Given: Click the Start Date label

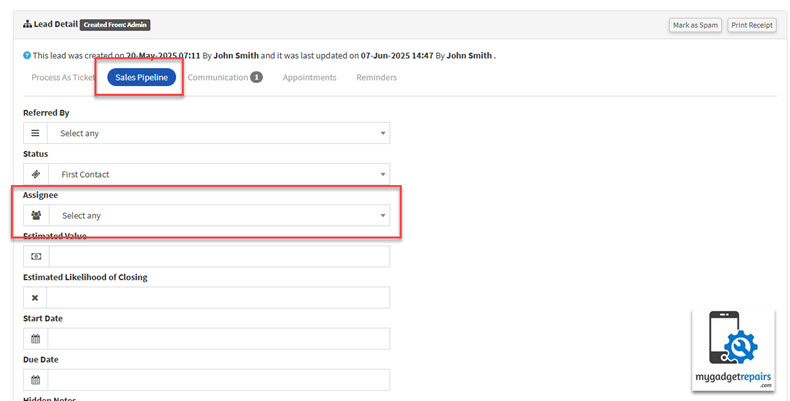Looking at the screenshot, I should point(43,318).
